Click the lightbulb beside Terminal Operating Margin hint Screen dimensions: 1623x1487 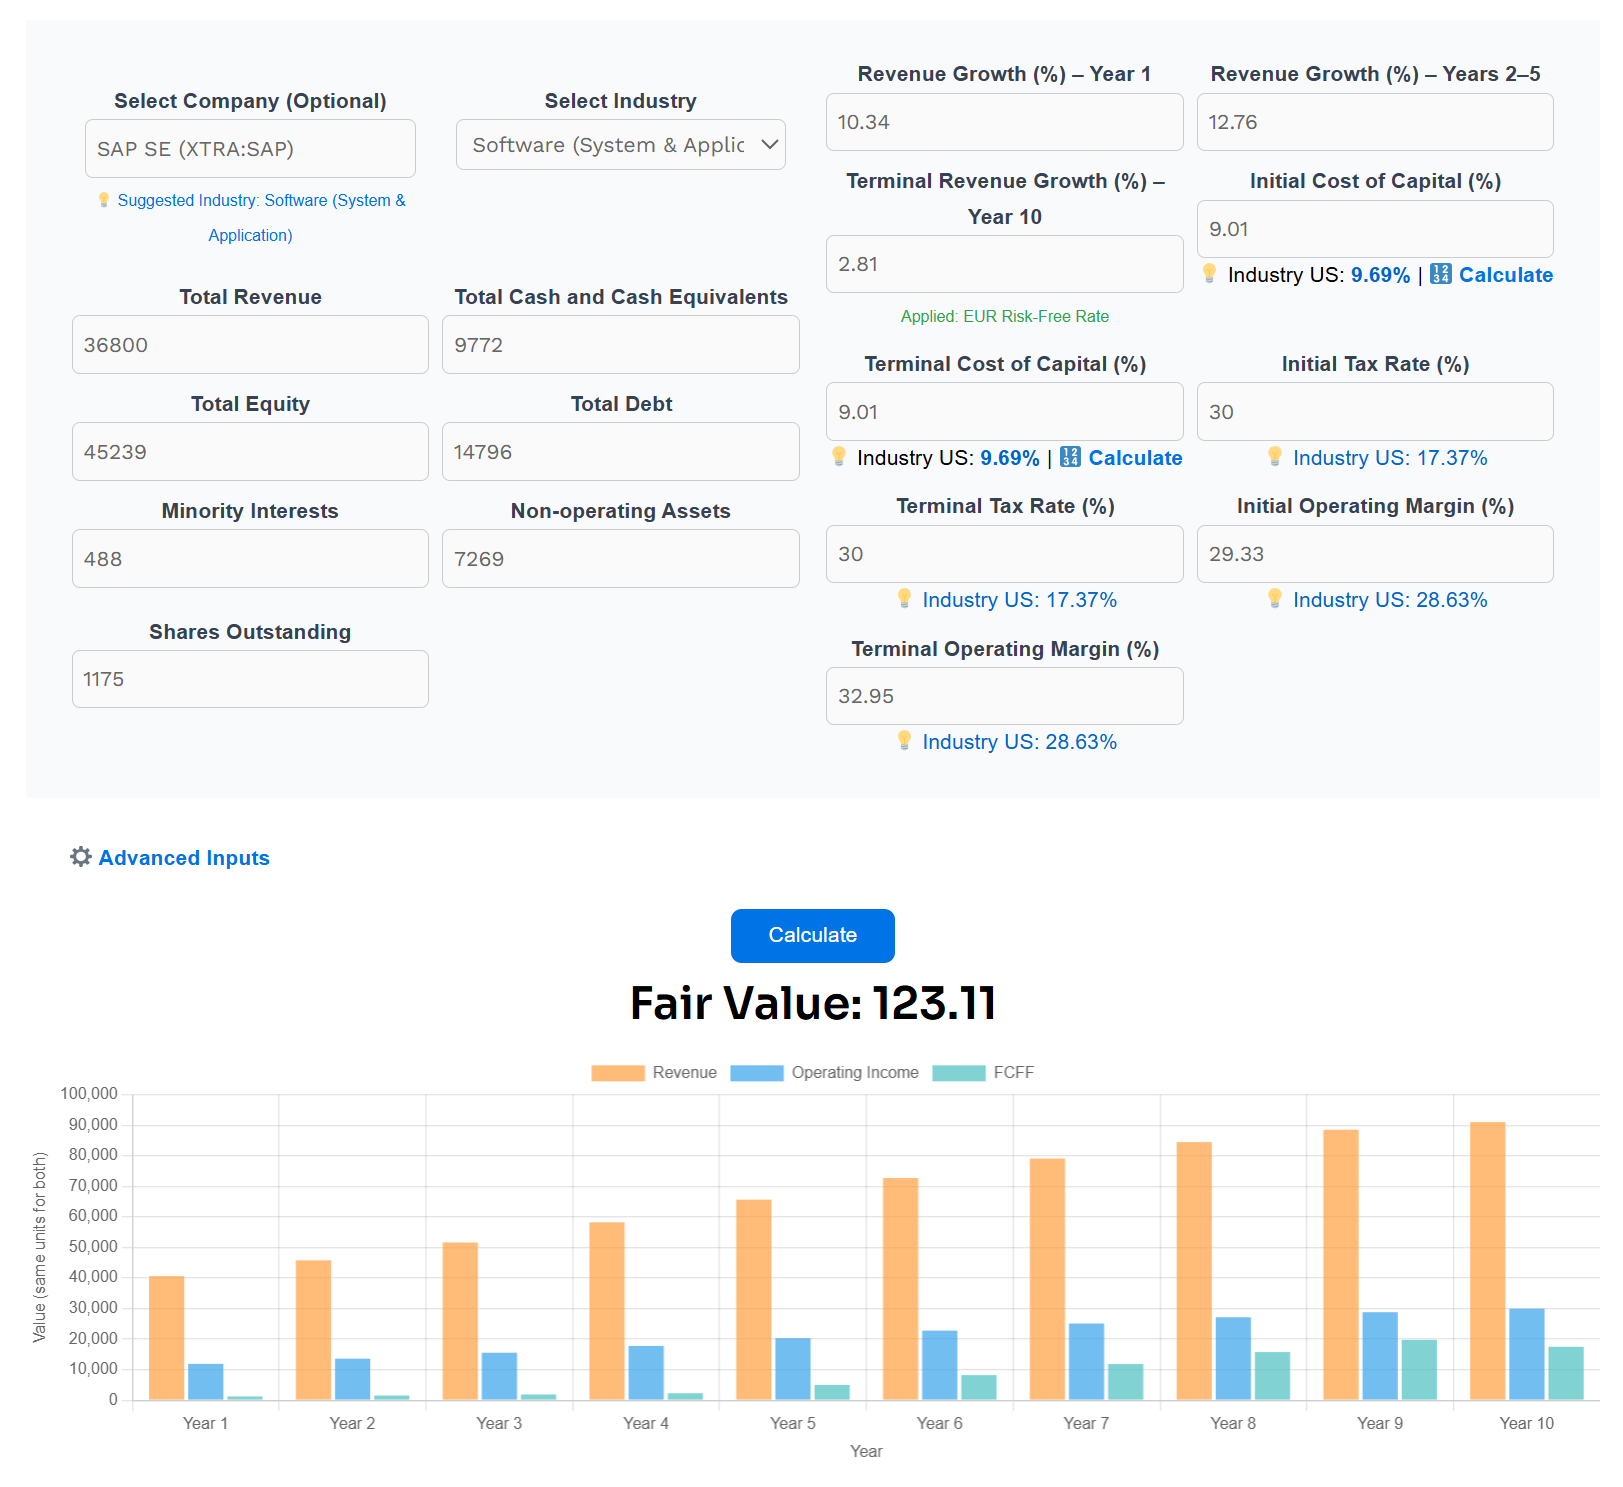[x=906, y=742]
